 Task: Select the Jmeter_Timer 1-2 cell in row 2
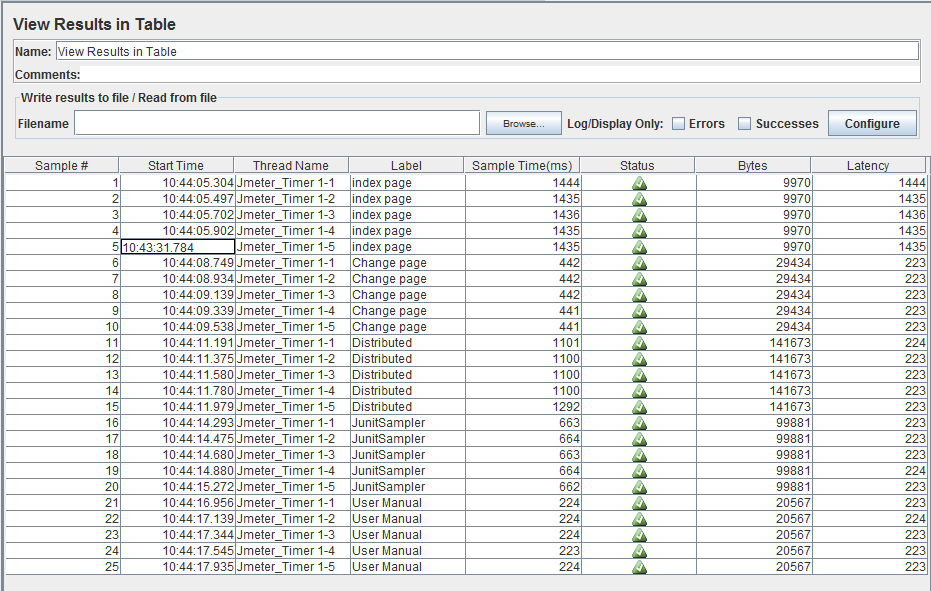(292, 199)
